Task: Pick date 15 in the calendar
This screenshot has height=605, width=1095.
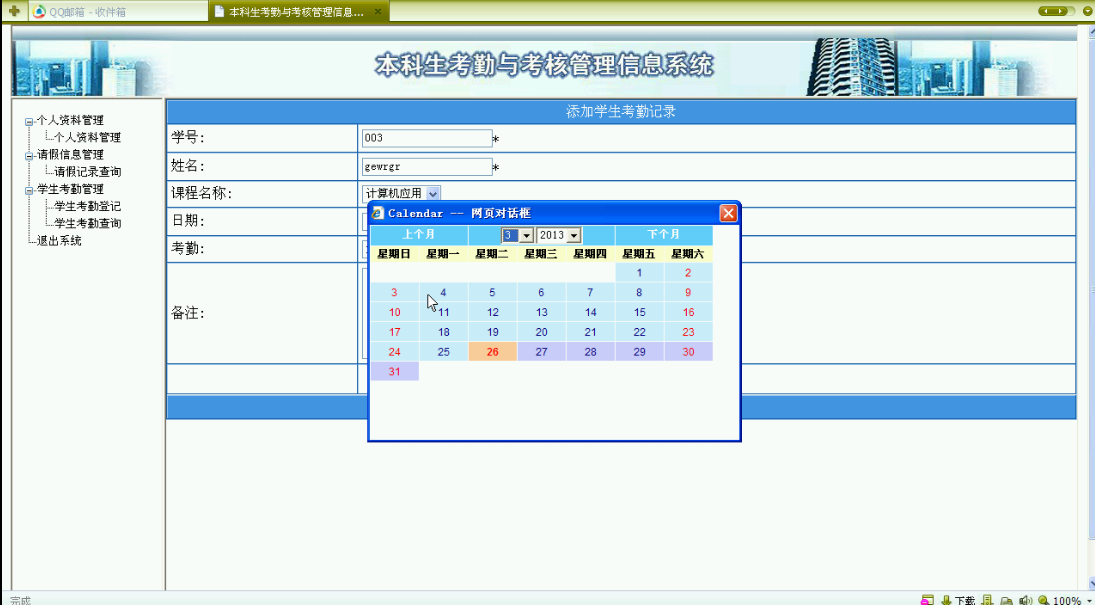Action: (639, 312)
